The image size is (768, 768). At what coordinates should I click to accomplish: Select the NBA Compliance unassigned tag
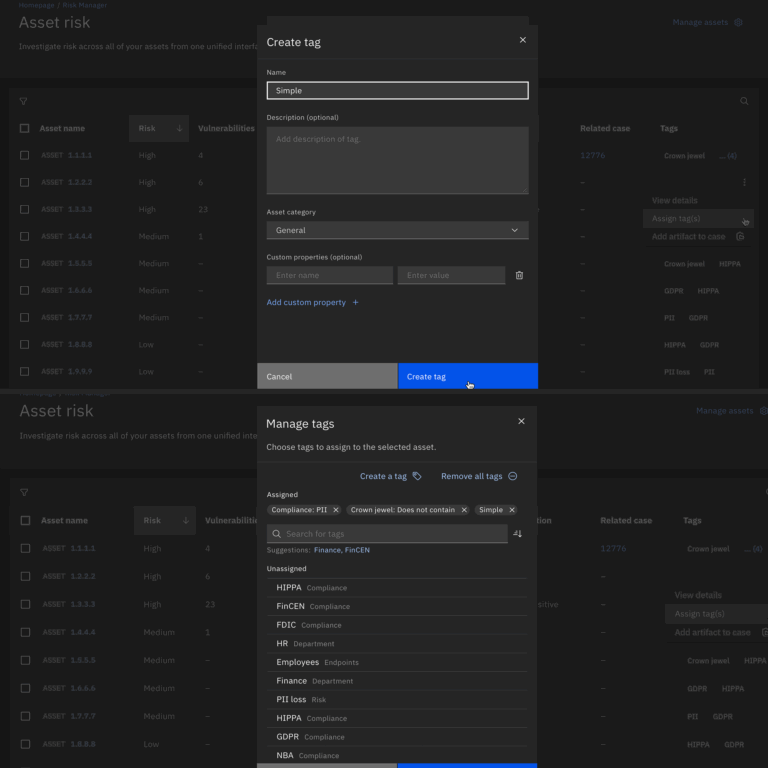click(397, 755)
